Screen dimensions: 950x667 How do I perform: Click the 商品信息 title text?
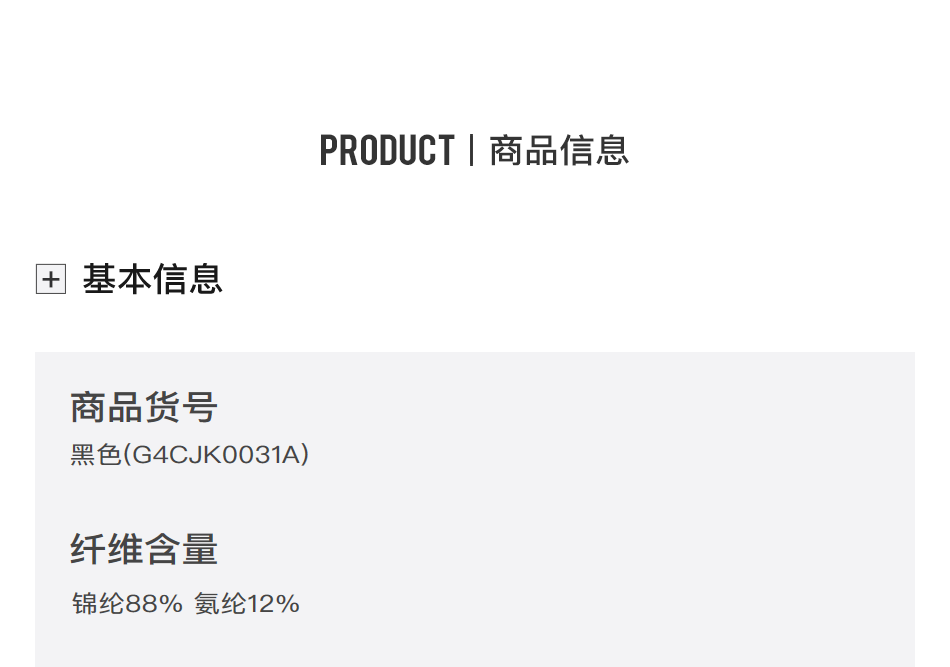559,151
